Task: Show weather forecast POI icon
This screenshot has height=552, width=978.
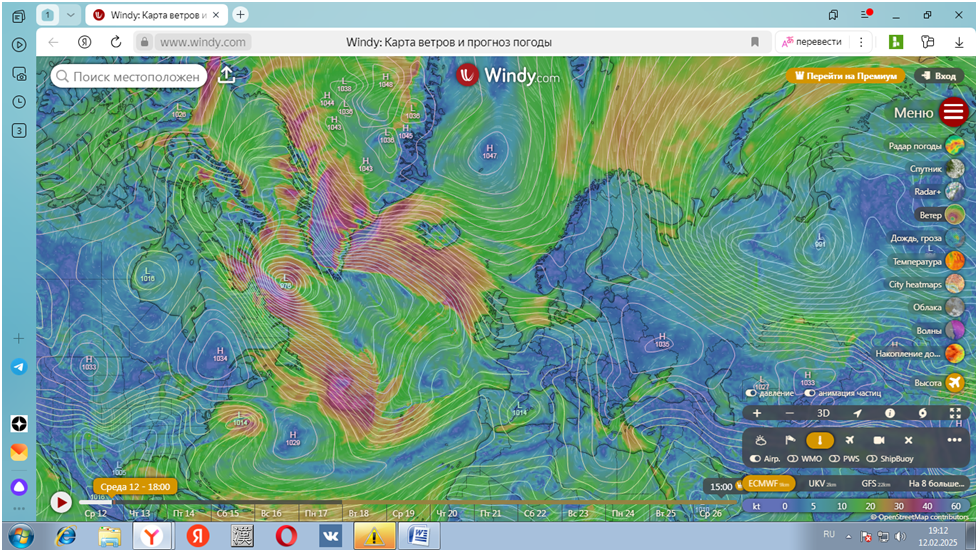Action: pyautogui.click(x=760, y=440)
